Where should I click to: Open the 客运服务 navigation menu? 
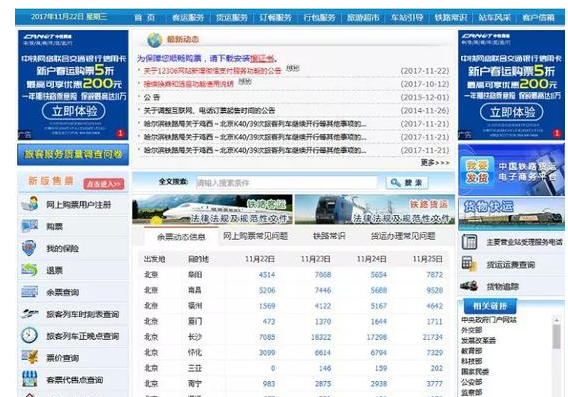188,17
